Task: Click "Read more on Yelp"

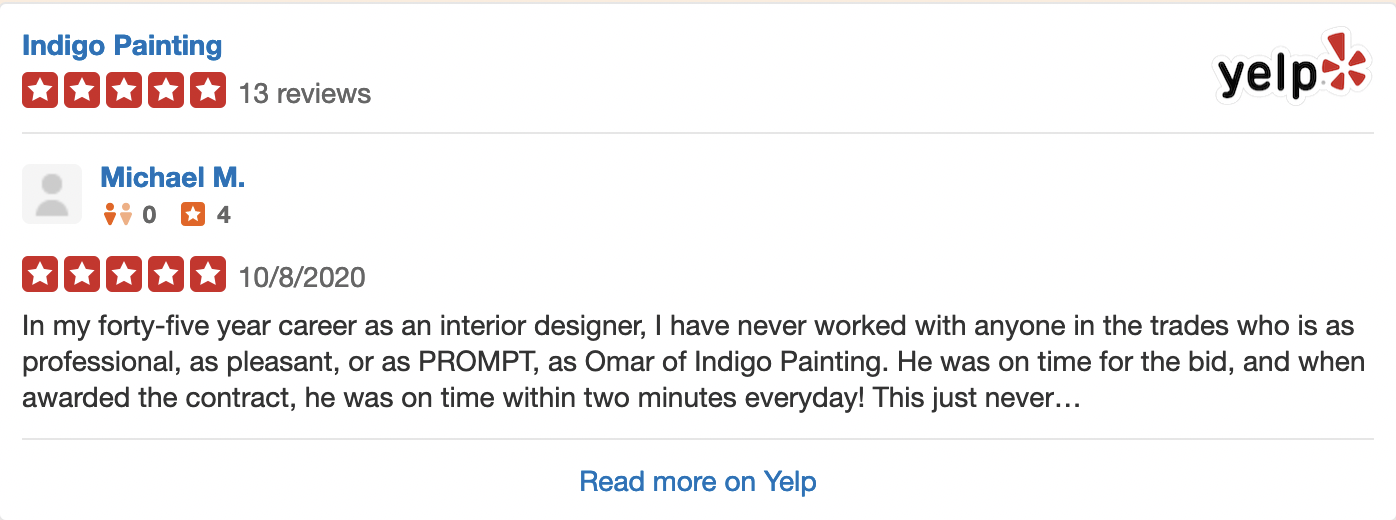Action: click(698, 481)
